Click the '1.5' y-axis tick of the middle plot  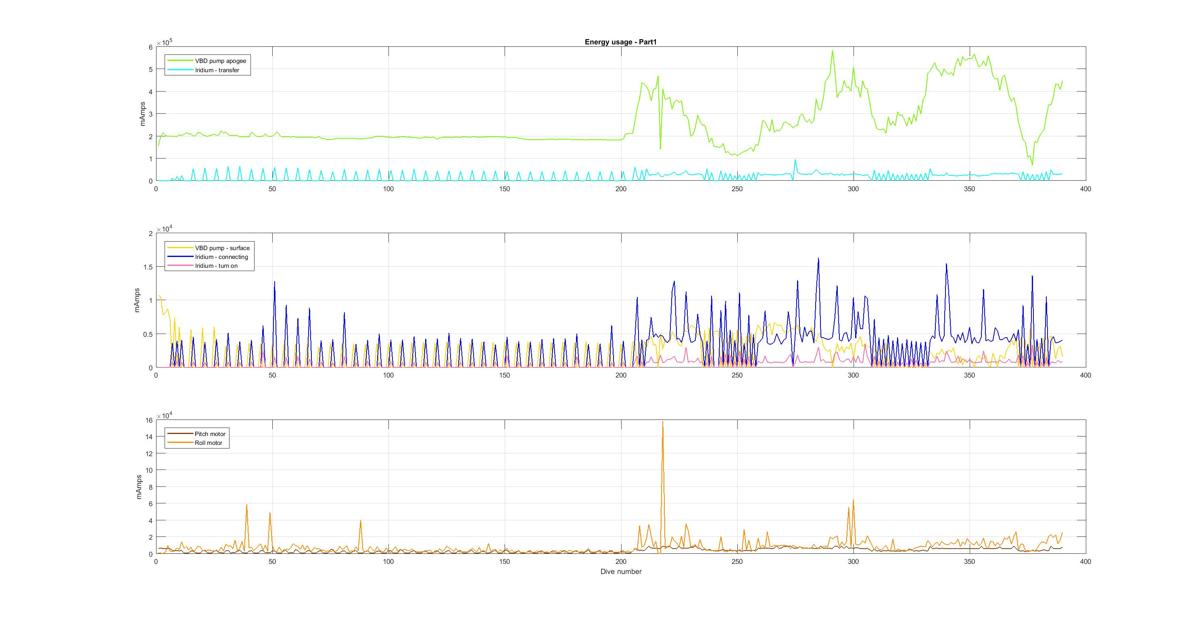tap(148, 267)
